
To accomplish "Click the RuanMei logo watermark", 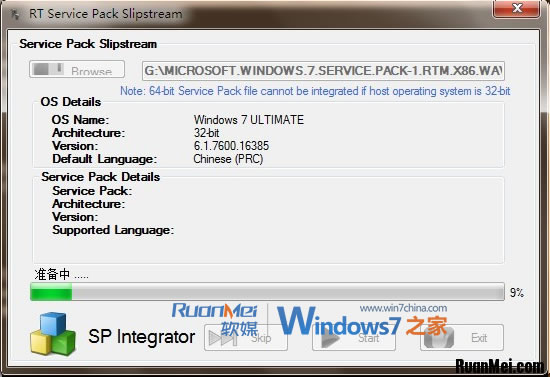I will click(x=215, y=319).
